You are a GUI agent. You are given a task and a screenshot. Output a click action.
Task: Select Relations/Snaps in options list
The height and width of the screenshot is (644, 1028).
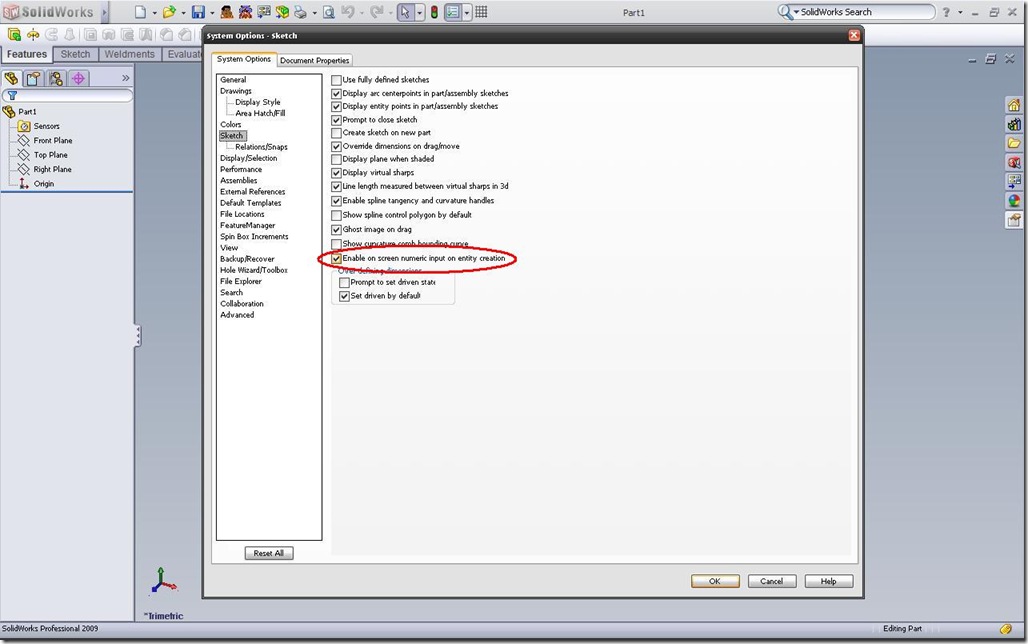pyautogui.click(x=261, y=147)
